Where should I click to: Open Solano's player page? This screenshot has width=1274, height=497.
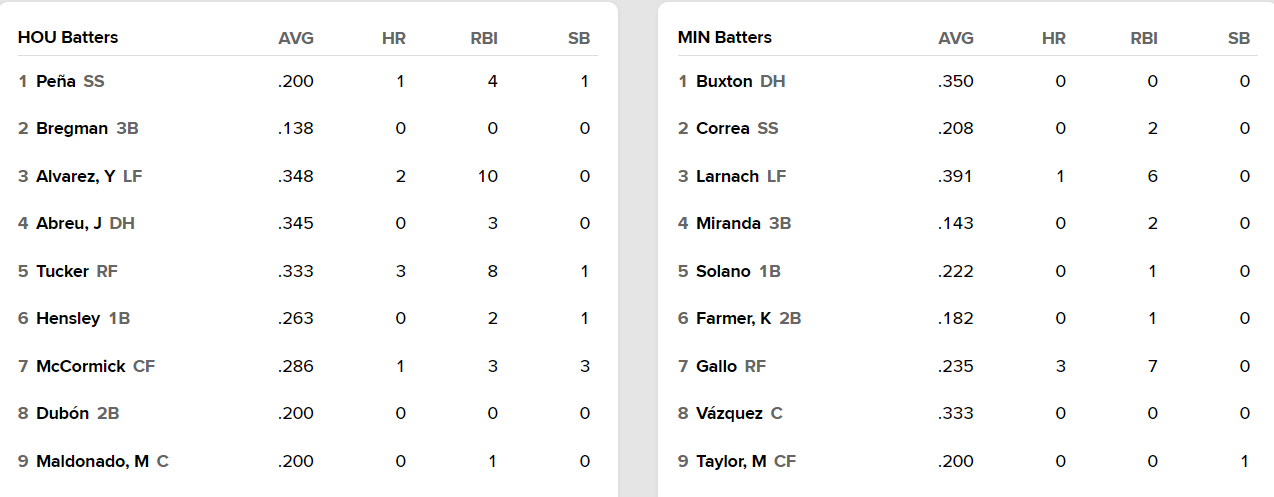pos(723,271)
